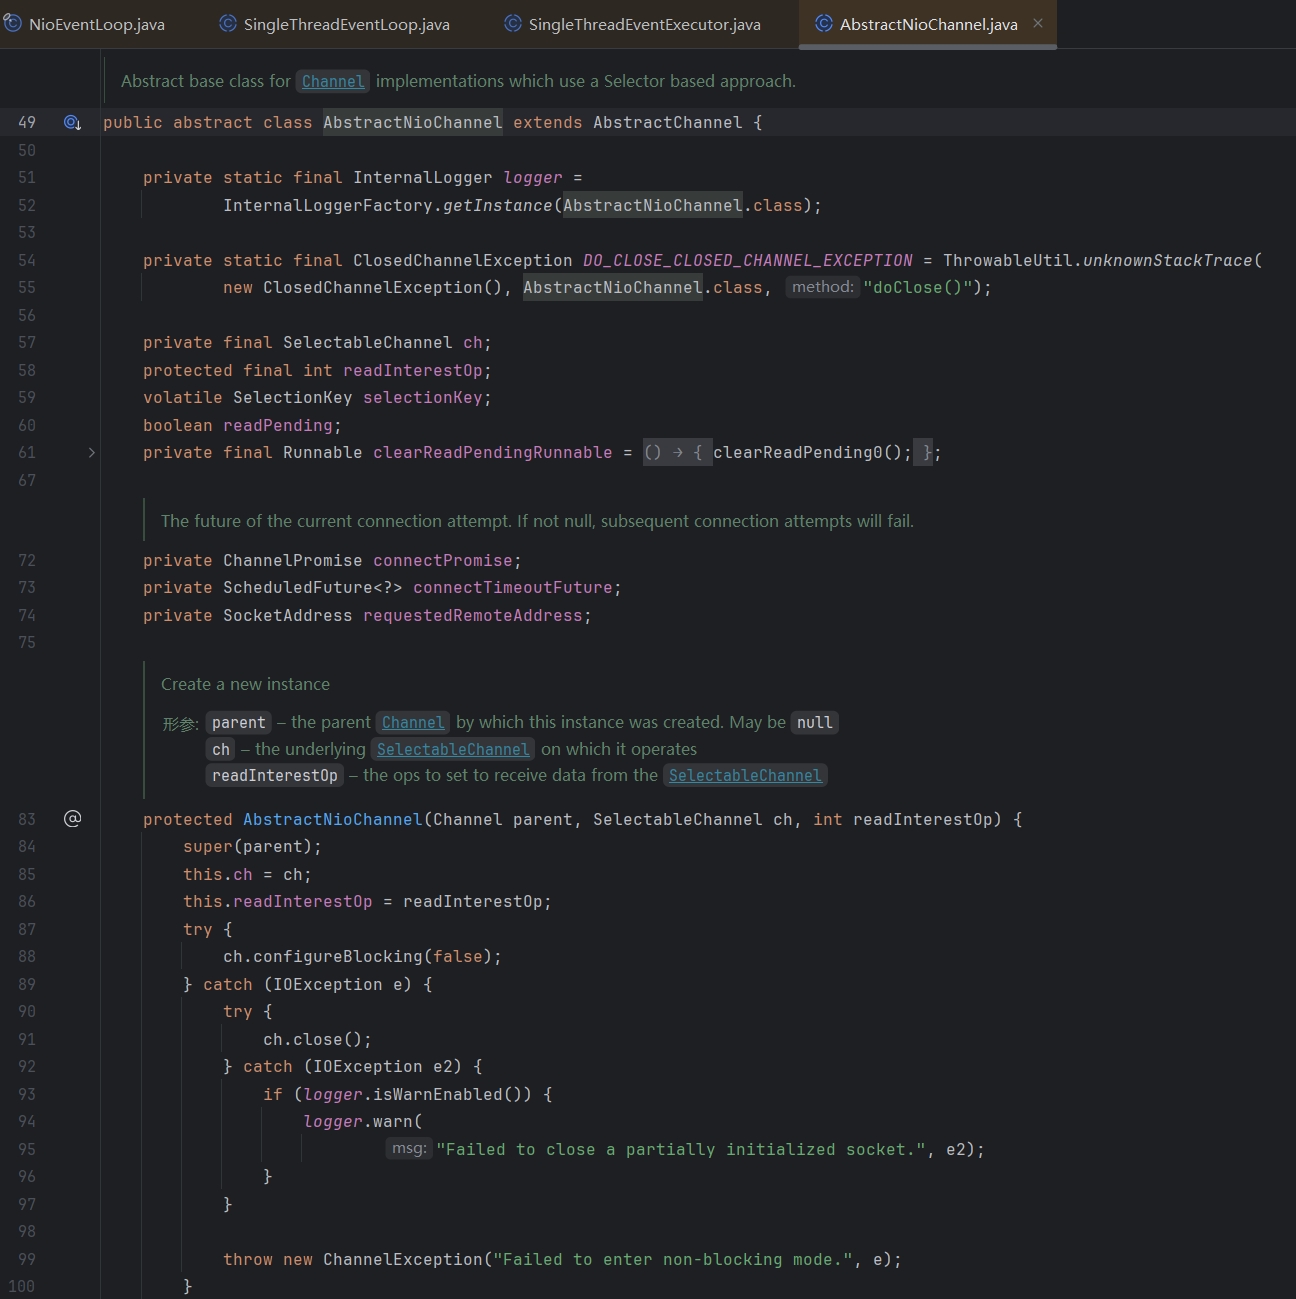Expand folded code at line 61
This screenshot has width=1296, height=1299.
(91, 453)
